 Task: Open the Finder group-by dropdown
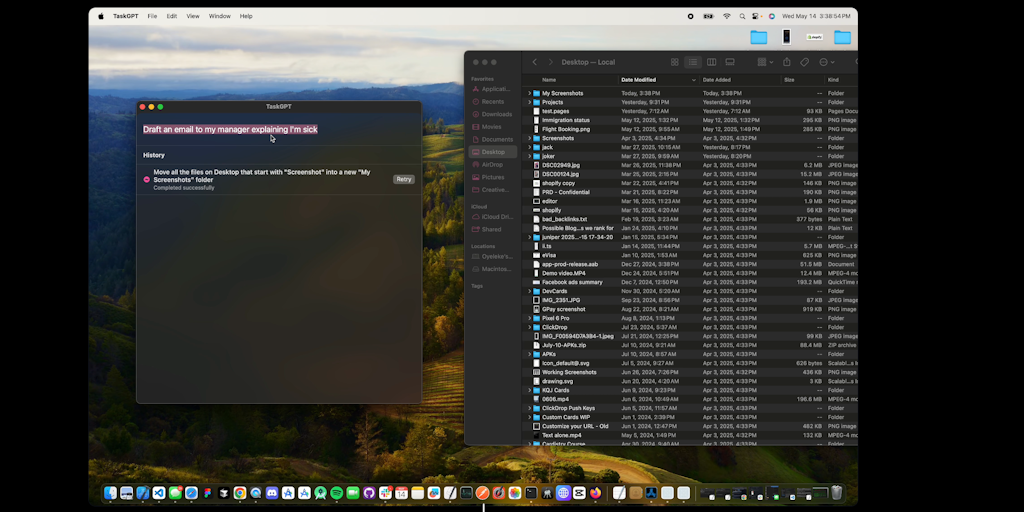765,62
